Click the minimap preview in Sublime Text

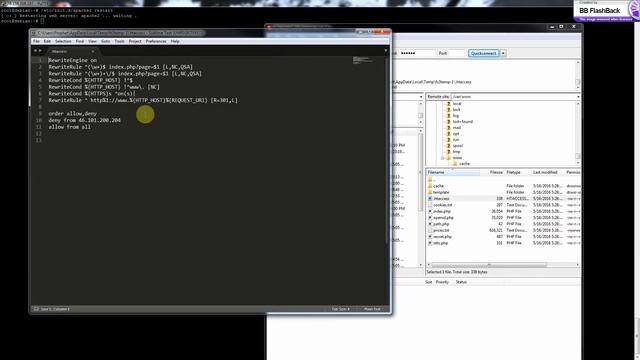pos(362,60)
